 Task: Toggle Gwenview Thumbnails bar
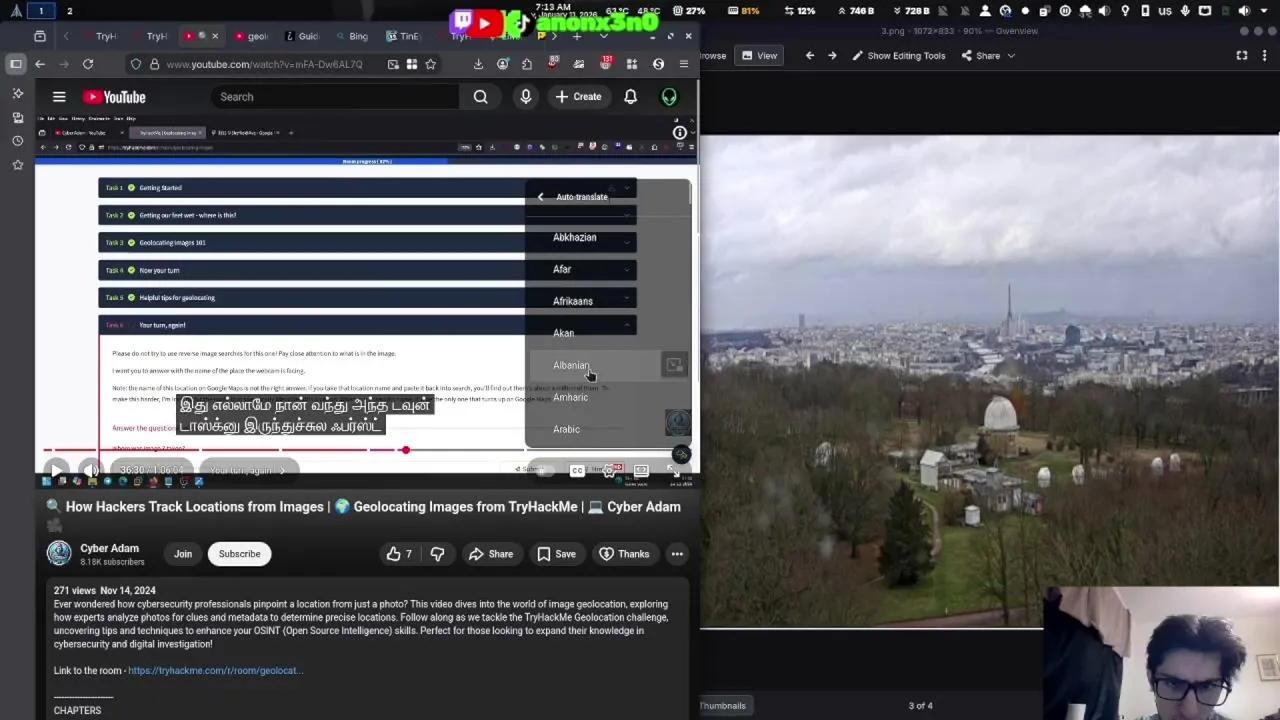(x=722, y=706)
